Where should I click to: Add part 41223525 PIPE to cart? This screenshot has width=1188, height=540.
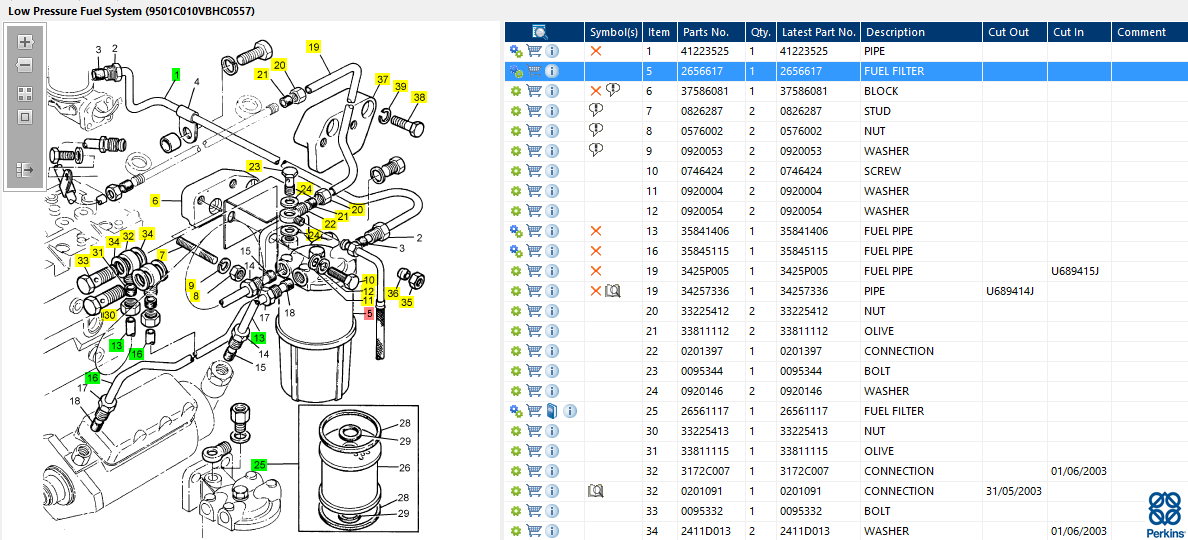pyautogui.click(x=534, y=51)
